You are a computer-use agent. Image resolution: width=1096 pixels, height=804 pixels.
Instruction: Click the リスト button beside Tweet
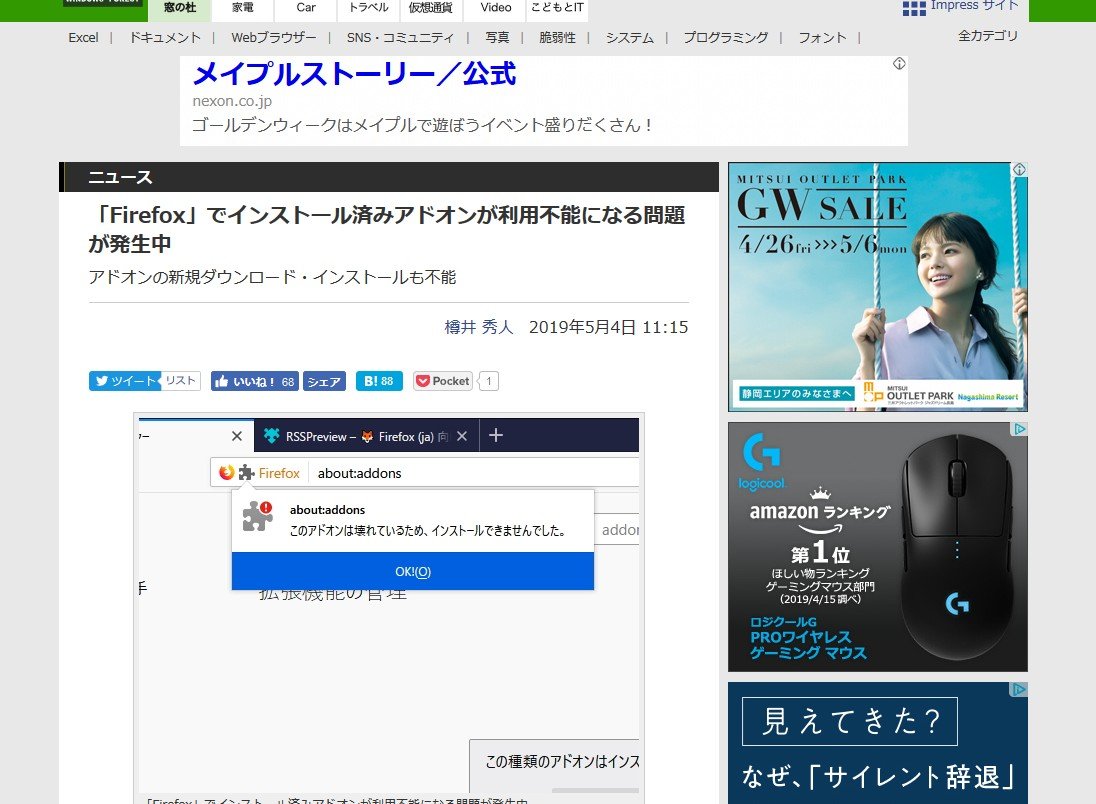point(180,381)
